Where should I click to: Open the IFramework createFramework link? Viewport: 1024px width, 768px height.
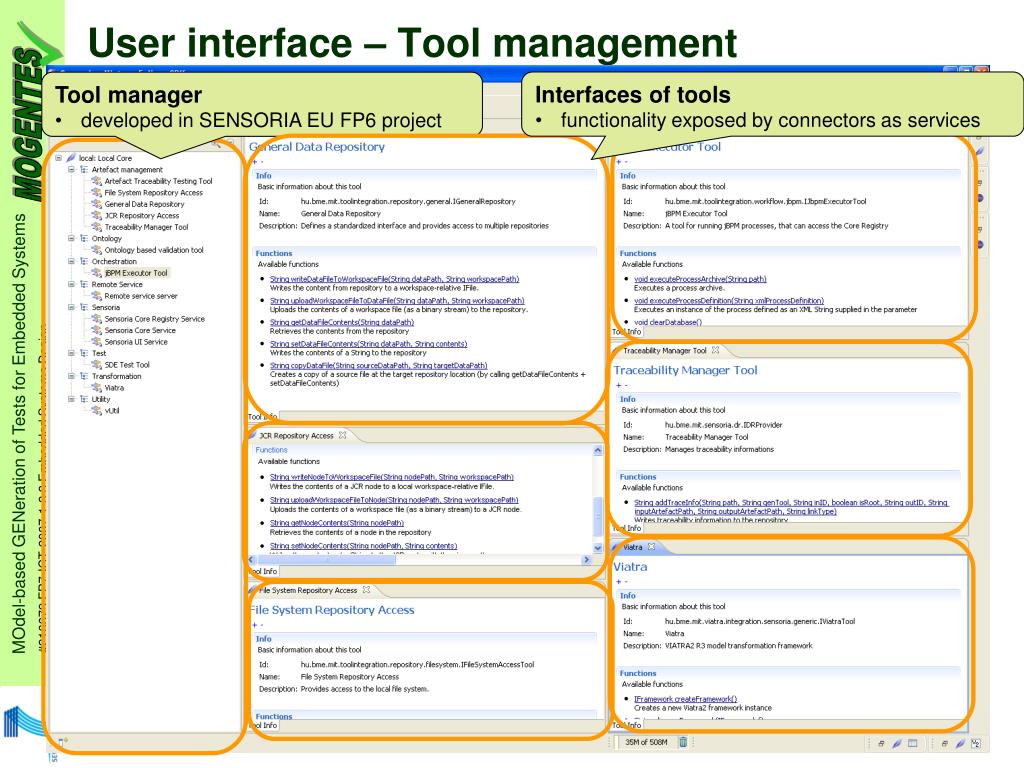tap(686, 699)
